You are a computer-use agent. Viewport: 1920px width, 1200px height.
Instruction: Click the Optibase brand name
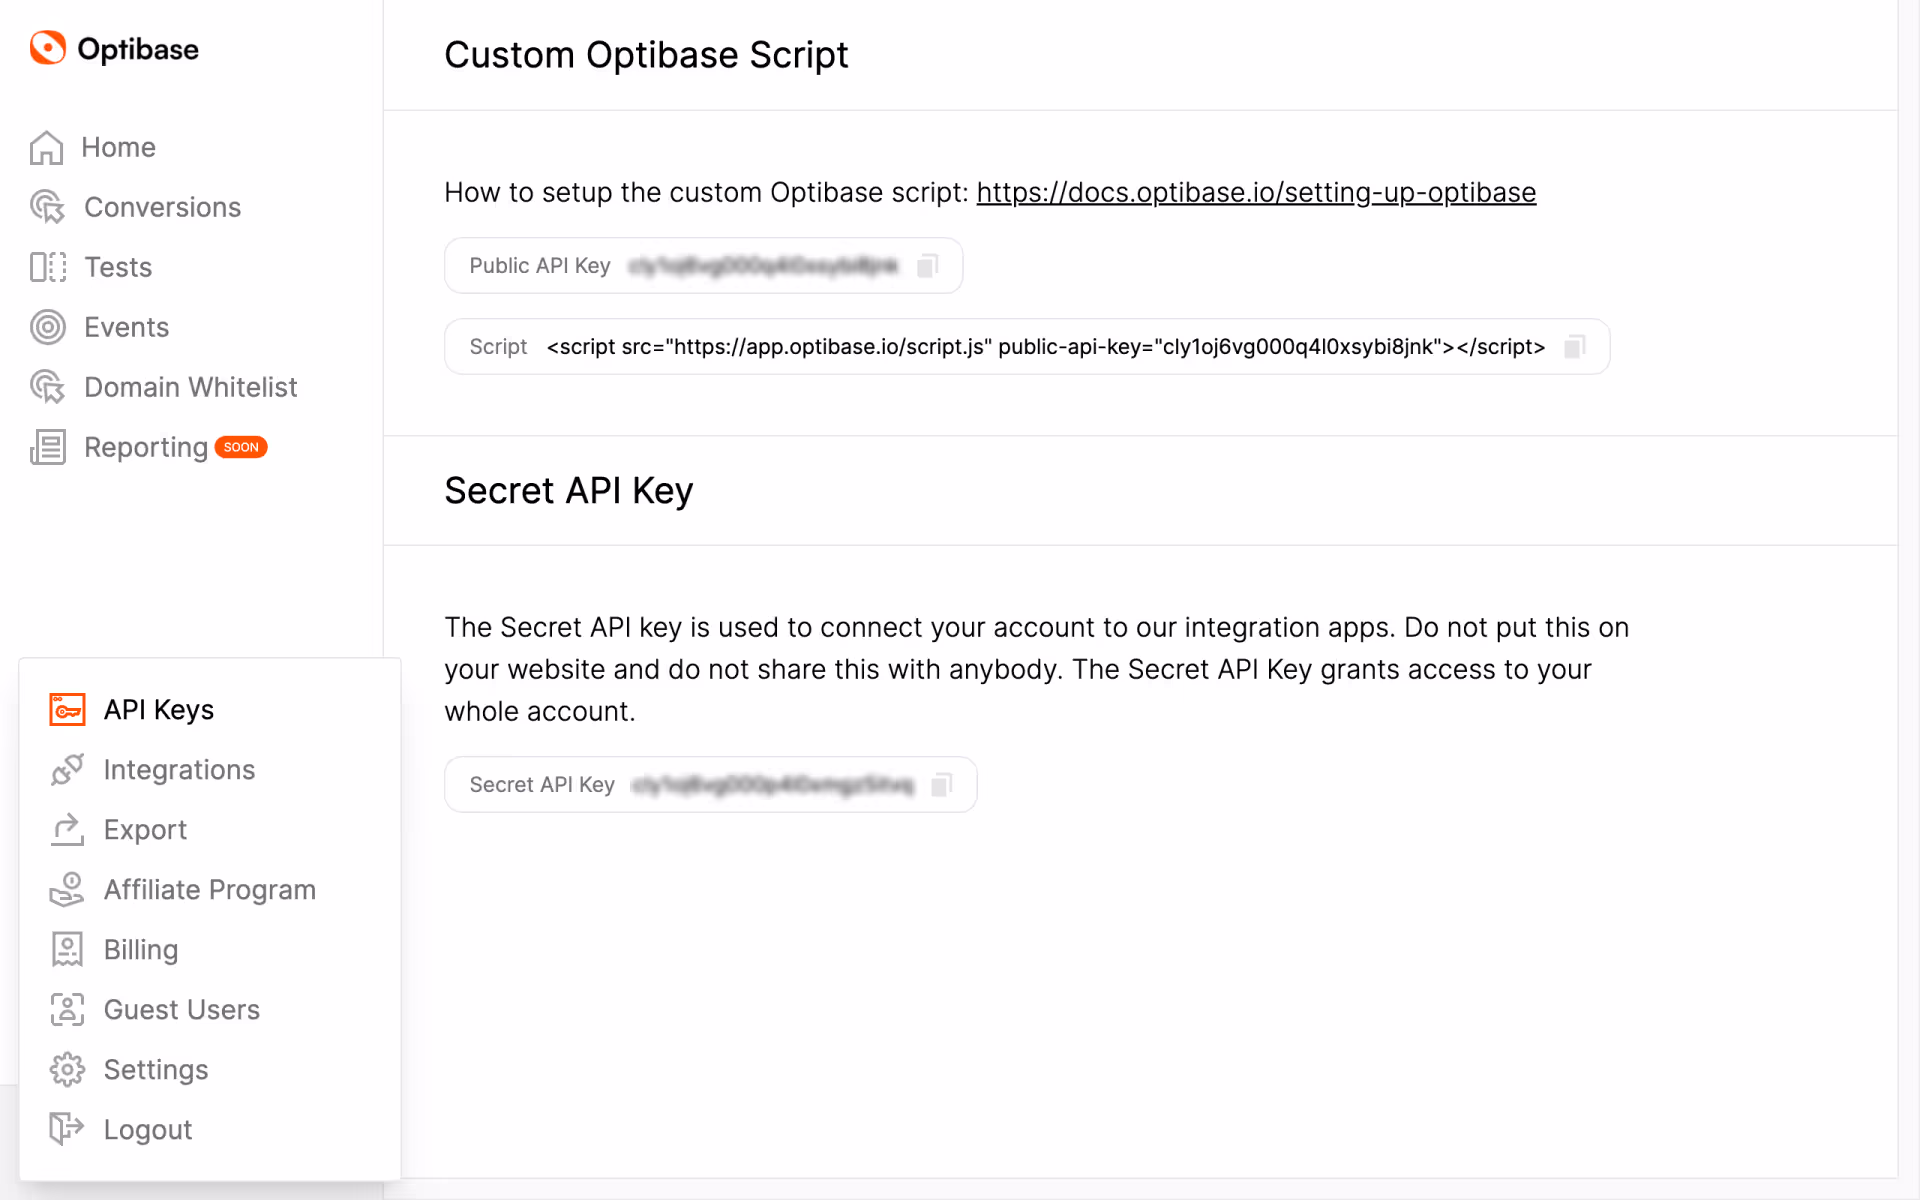pos(138,49)
